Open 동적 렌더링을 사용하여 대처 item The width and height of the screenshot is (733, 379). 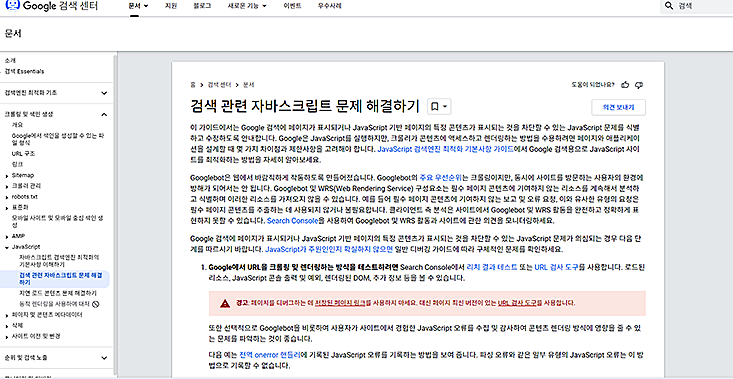point(54,304)
